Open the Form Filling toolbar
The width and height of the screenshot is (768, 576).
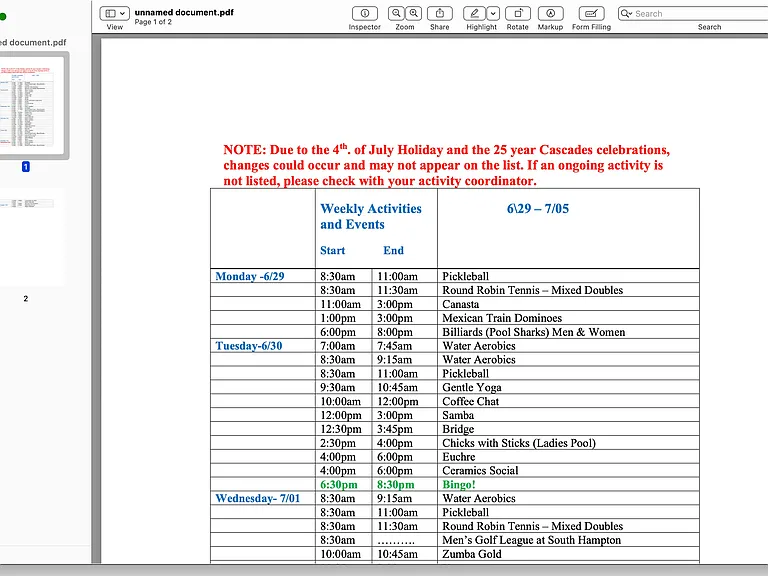(592, 13)
